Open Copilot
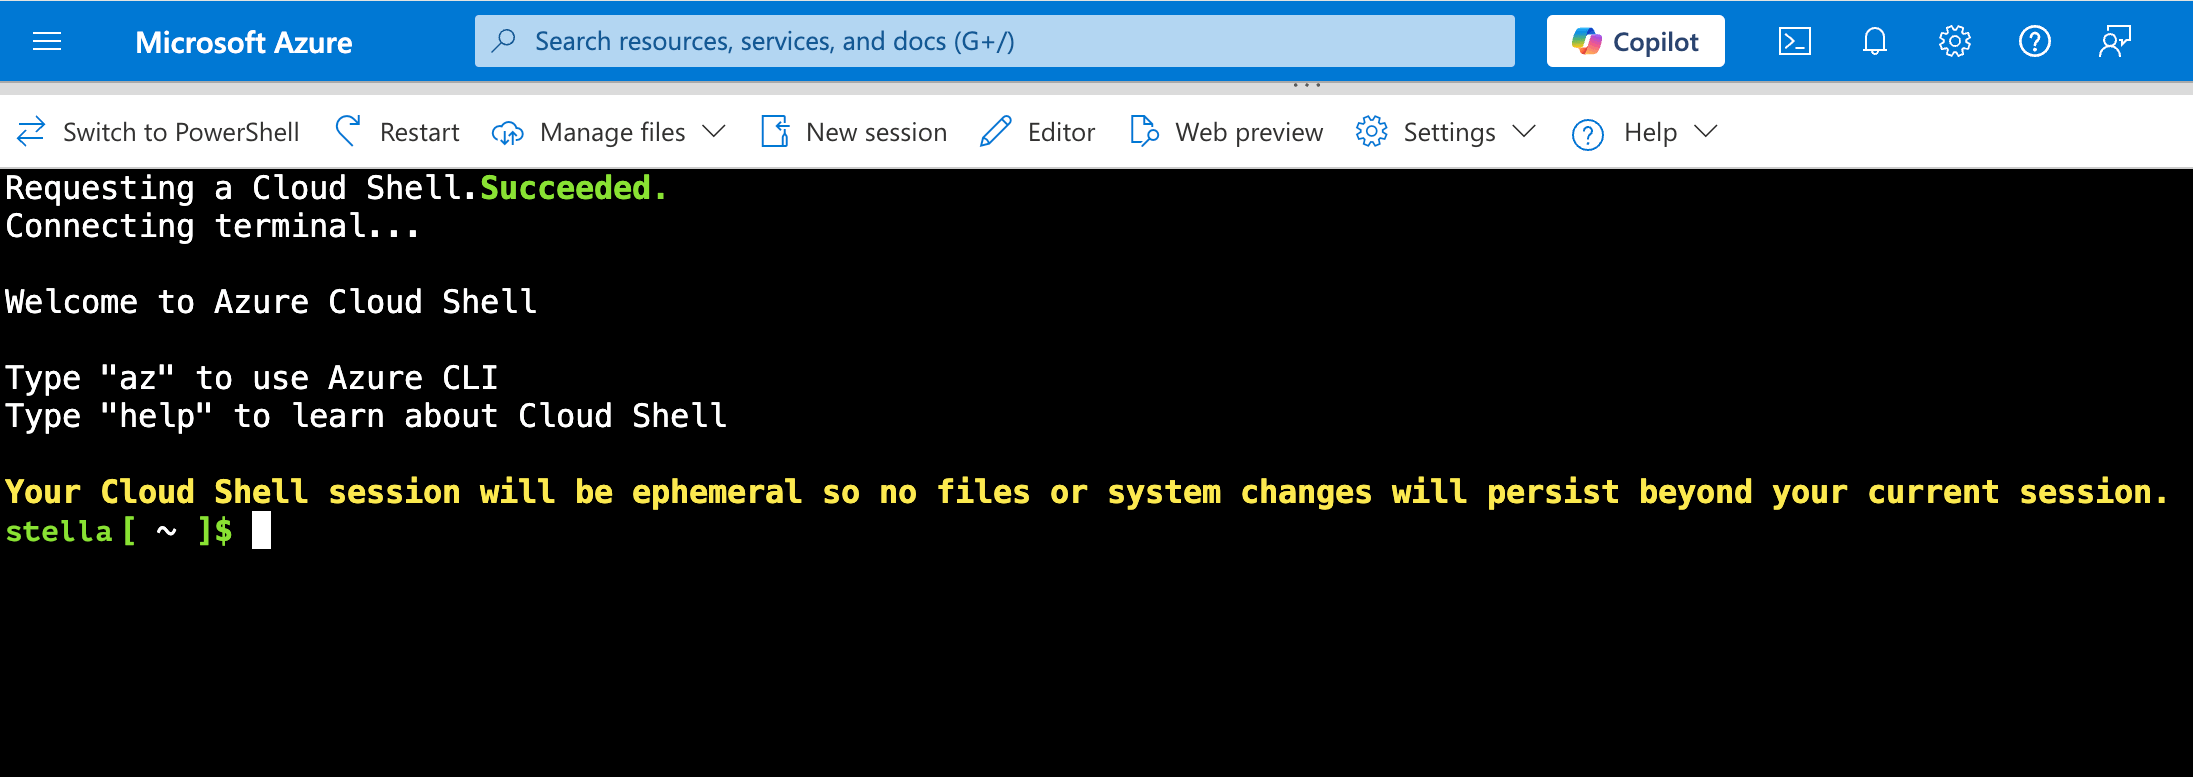 click(x=1634, y=41)
